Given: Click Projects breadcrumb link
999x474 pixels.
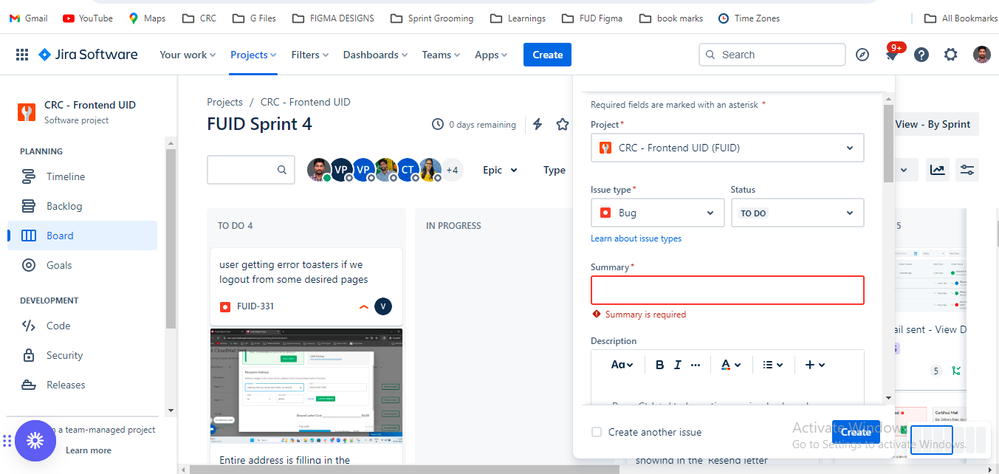Looking at the screenshot, I should [x=225, y=102].
